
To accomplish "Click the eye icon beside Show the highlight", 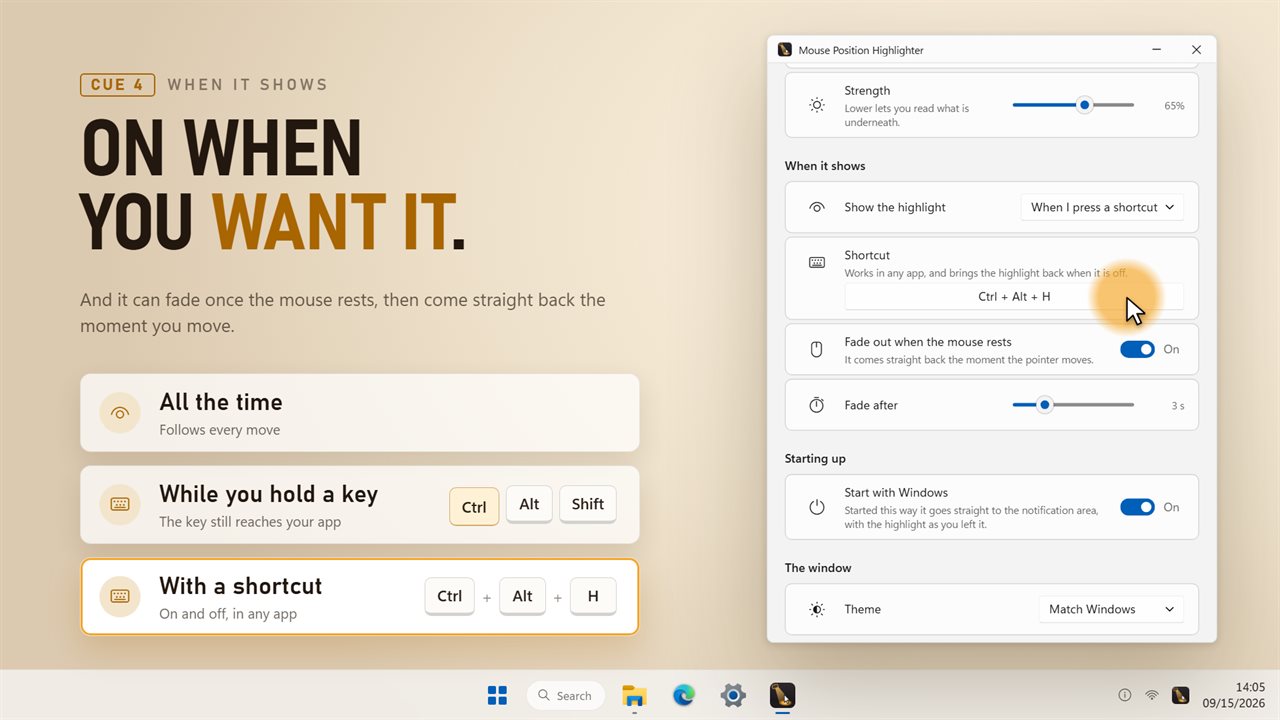I will coord(817,207).
